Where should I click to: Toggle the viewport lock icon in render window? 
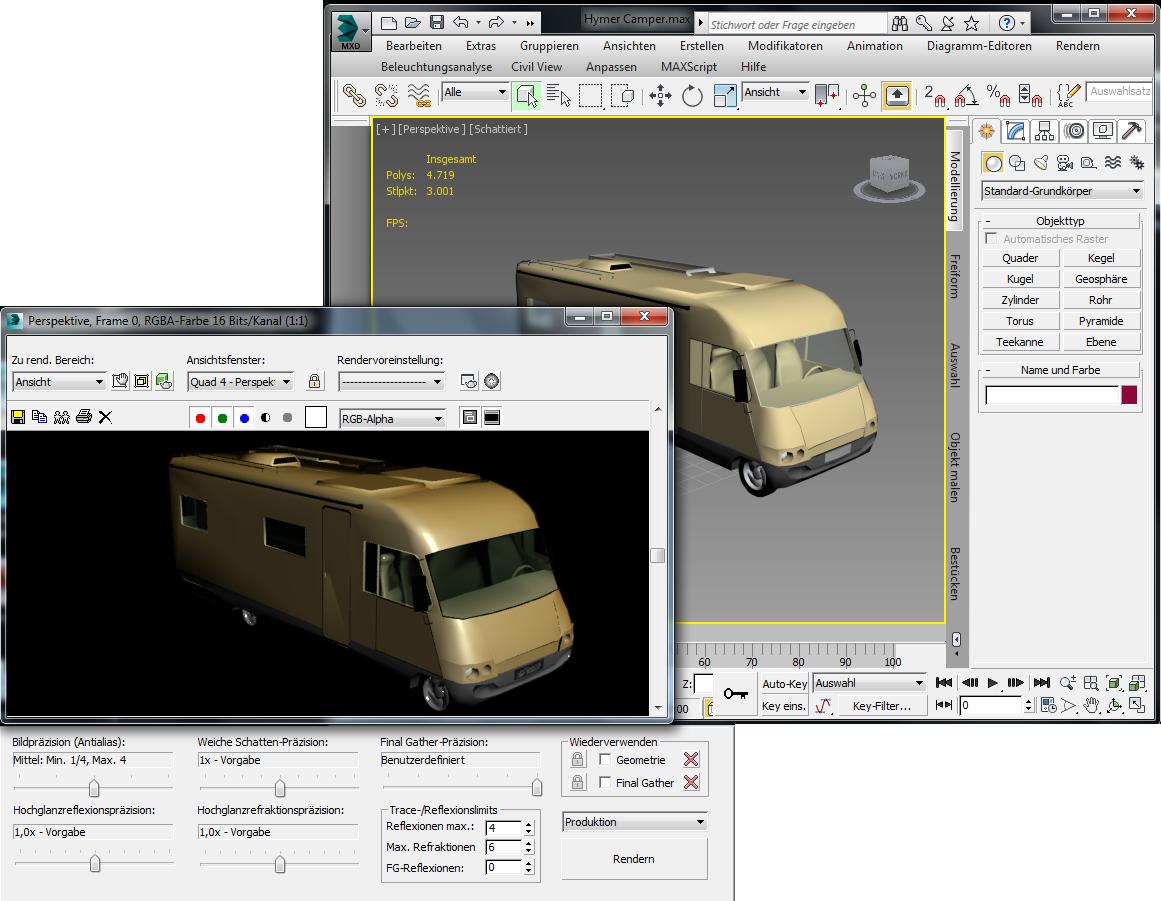(x=315, y=381)
